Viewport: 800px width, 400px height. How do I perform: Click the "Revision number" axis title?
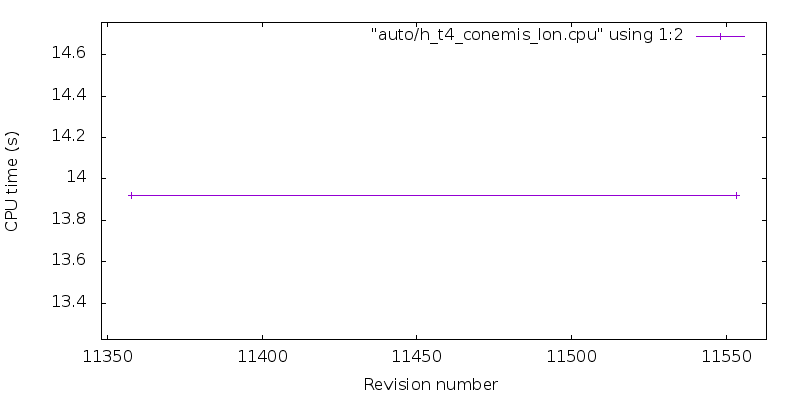[431, 384]
